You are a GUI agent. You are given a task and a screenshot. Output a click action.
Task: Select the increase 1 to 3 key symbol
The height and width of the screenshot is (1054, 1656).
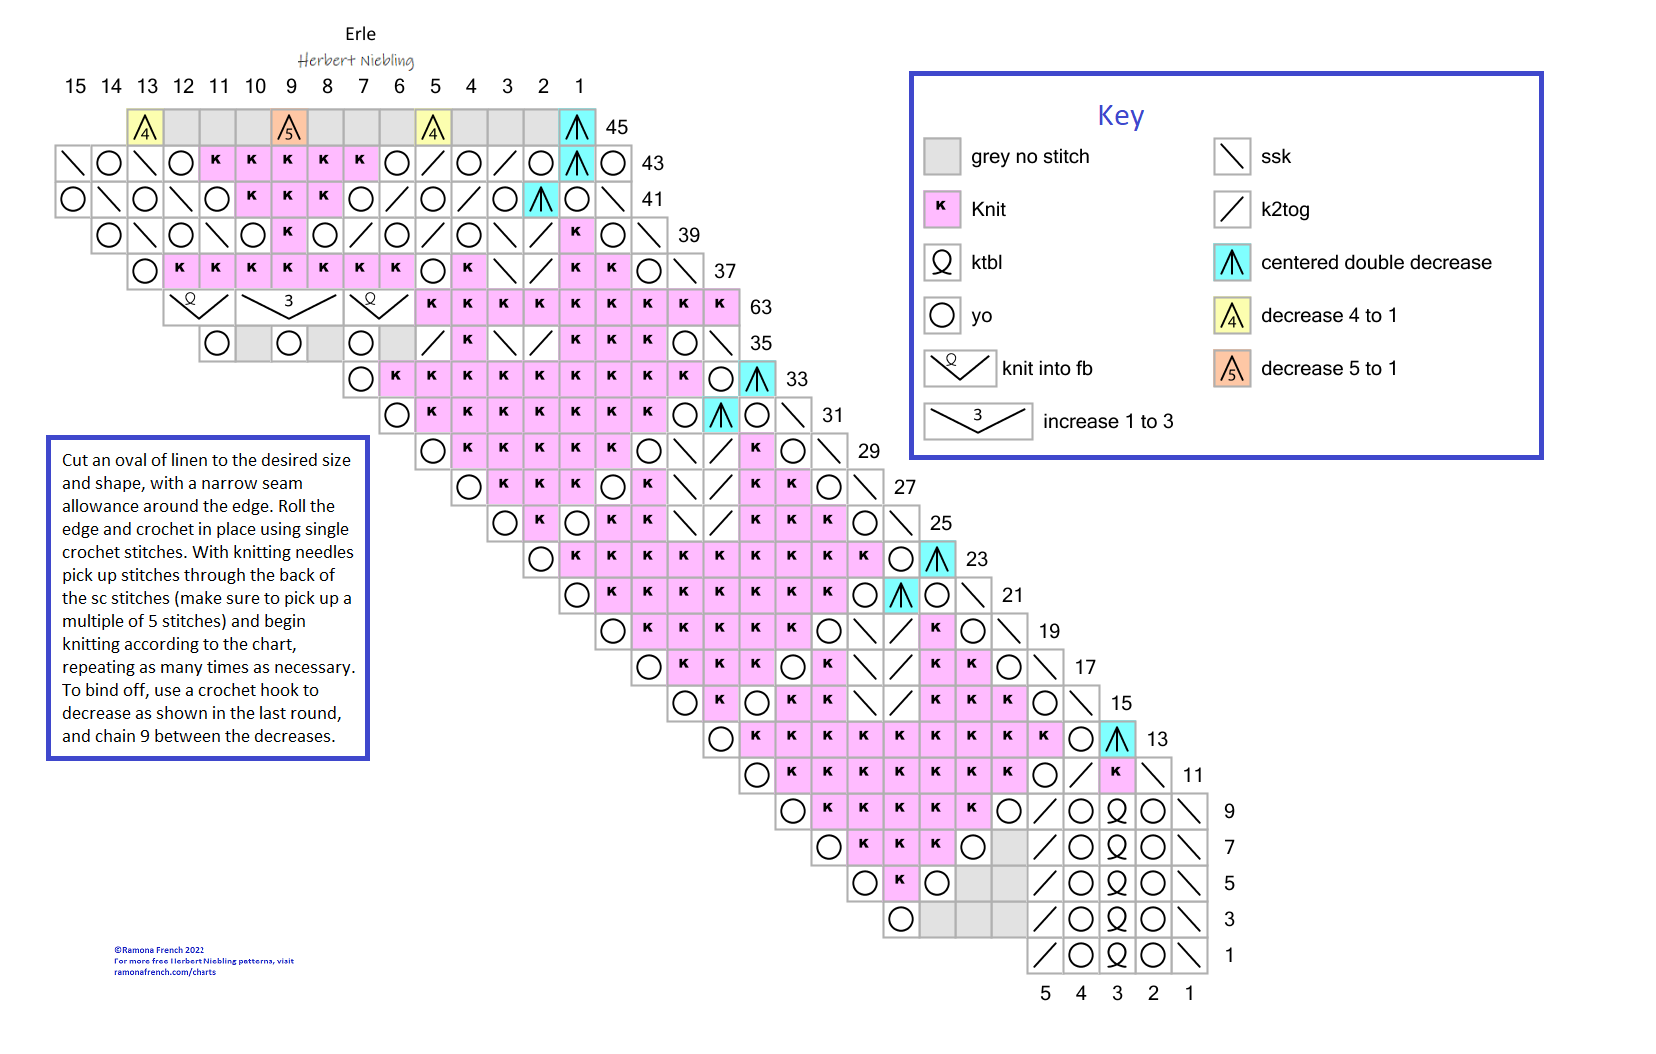[977, 421]
